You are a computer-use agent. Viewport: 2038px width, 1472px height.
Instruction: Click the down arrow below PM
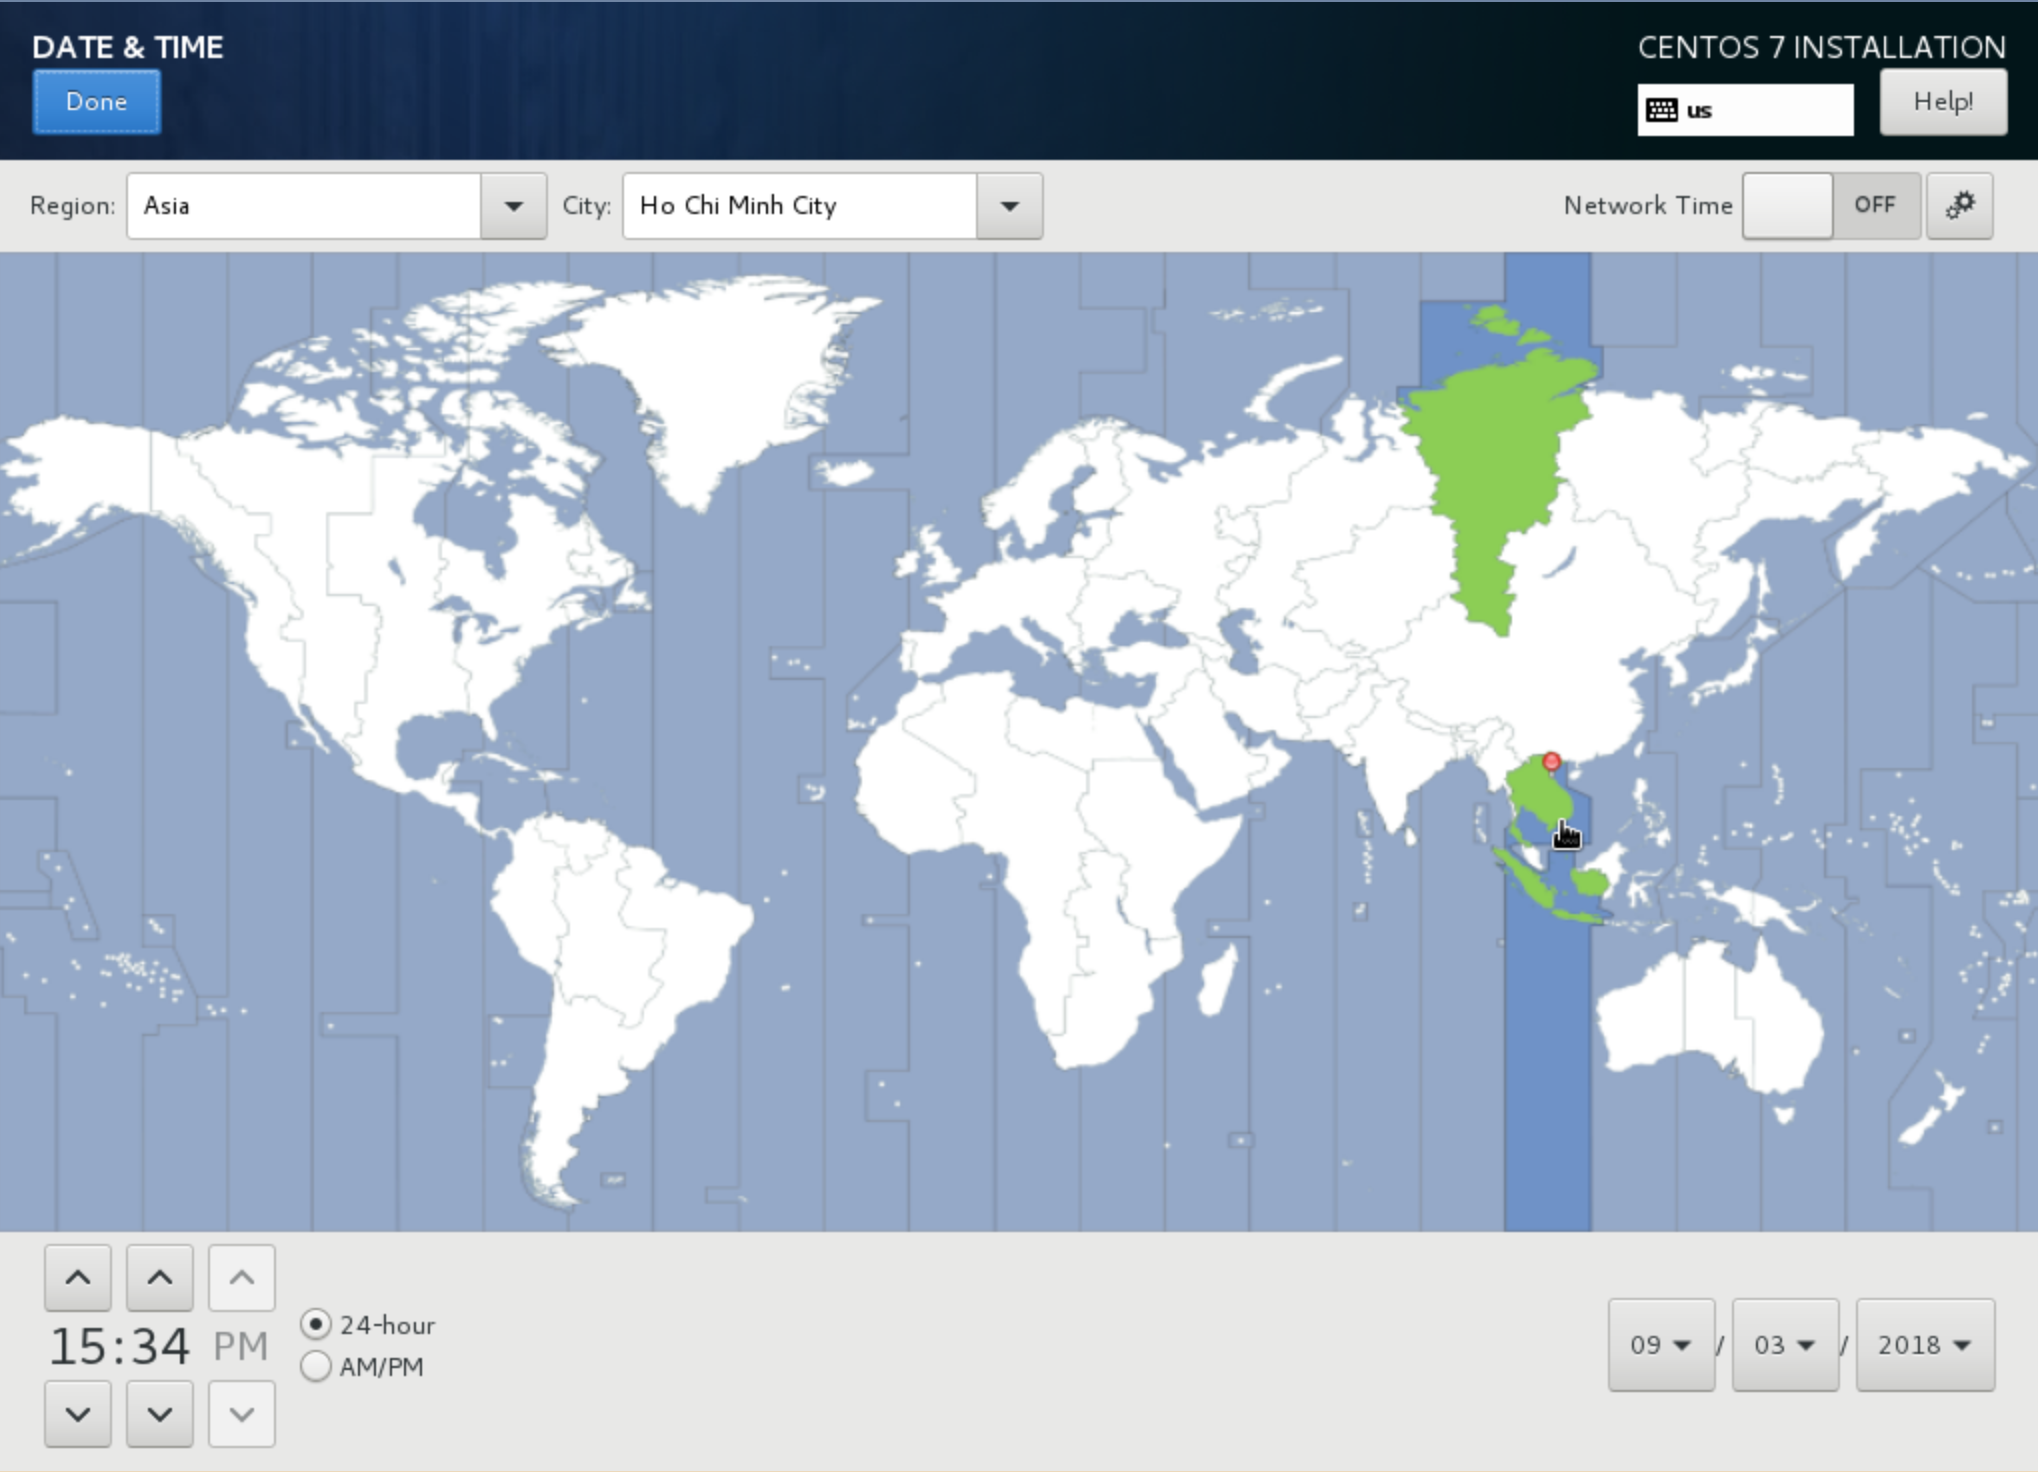point(242,1414)
